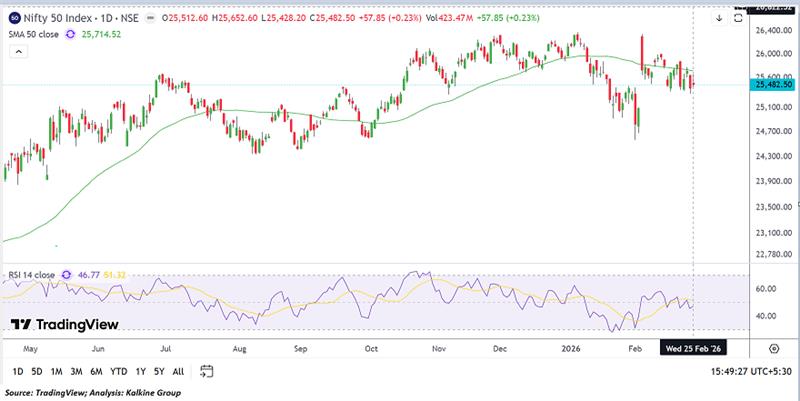This screenshot has width=800, height=401.
Task: Click the RSI 14 close legend label
Action: pyautogui.click(x=30, y=273)
